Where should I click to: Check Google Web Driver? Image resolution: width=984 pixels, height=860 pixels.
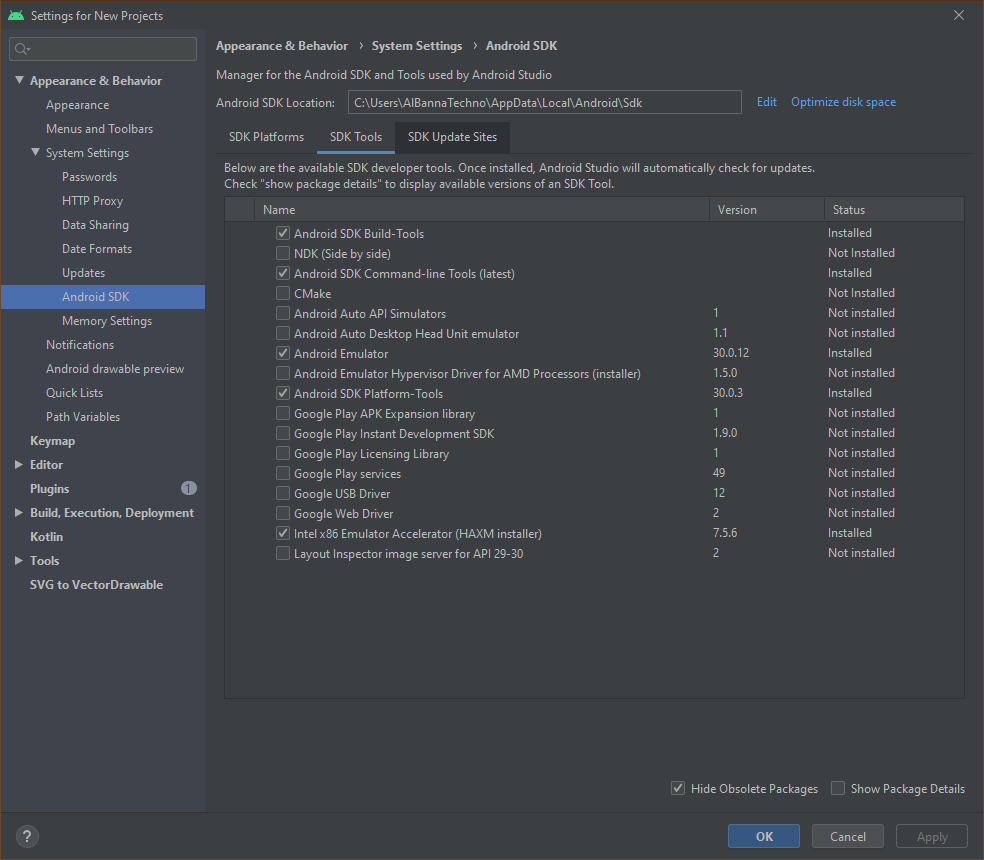point(283,513)
